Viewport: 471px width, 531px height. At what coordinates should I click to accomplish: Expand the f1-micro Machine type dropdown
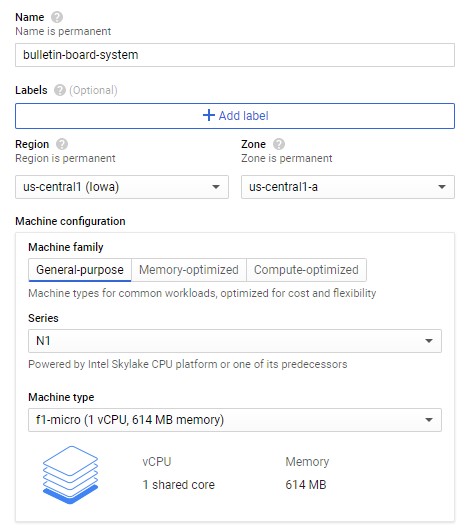point(235,420)
